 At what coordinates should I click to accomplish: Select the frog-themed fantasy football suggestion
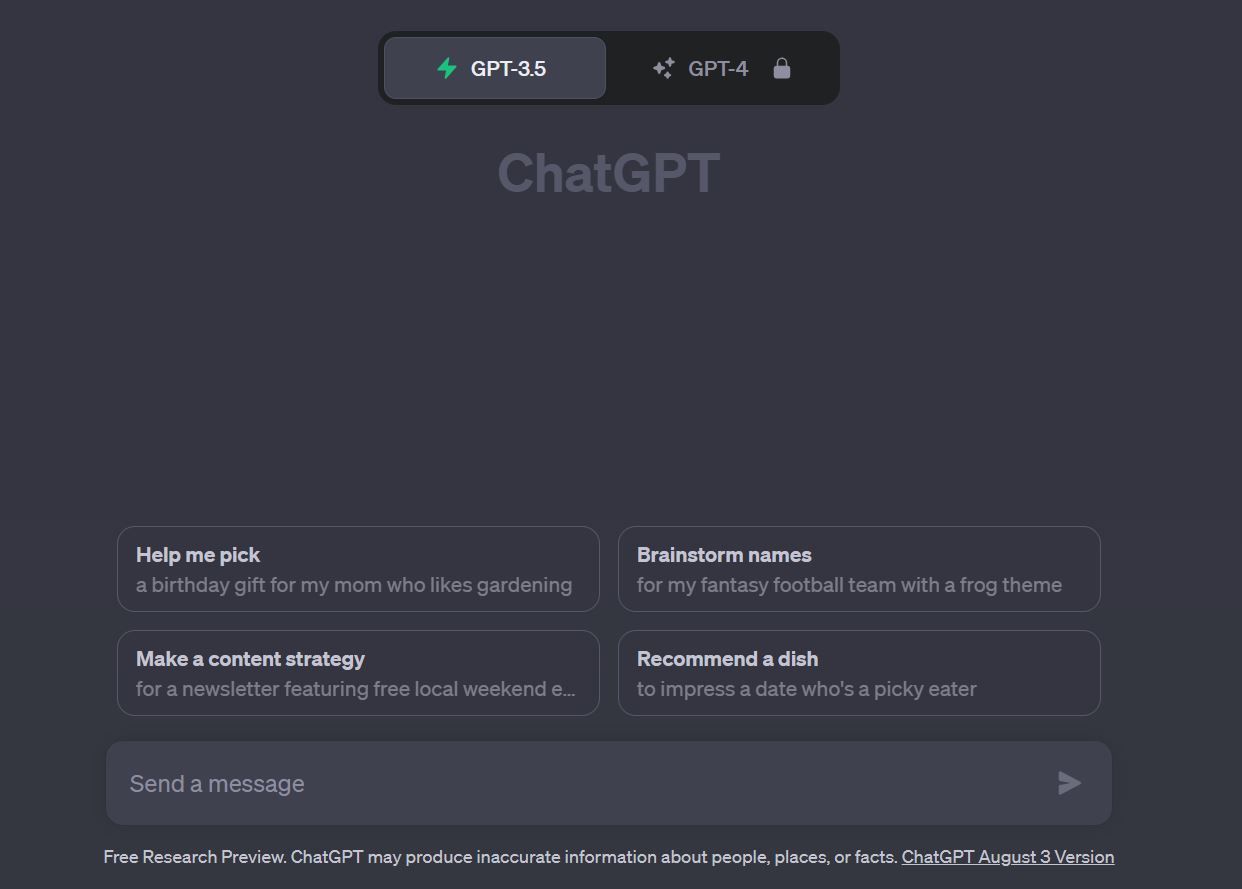[847, 585]
